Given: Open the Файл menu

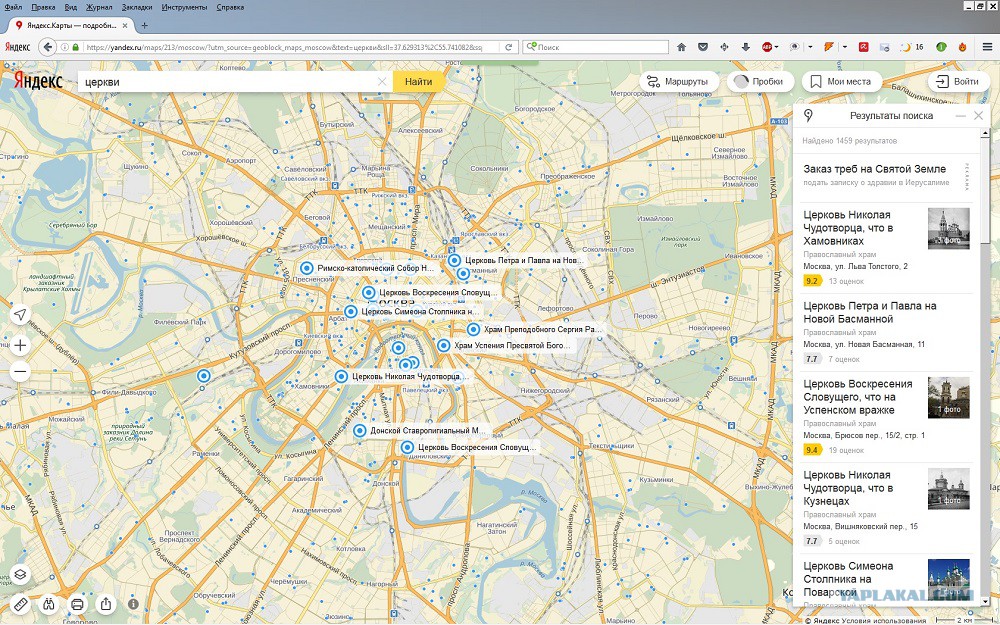Looking at the screenshot, I should 13,7.
